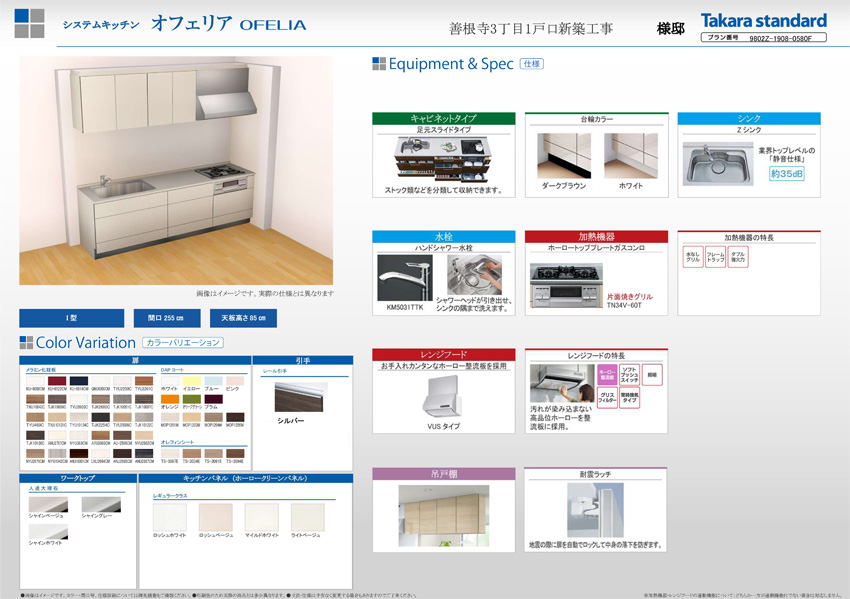Click the Z sink photo
Screen dimensions: 850x599
[718, 164]
